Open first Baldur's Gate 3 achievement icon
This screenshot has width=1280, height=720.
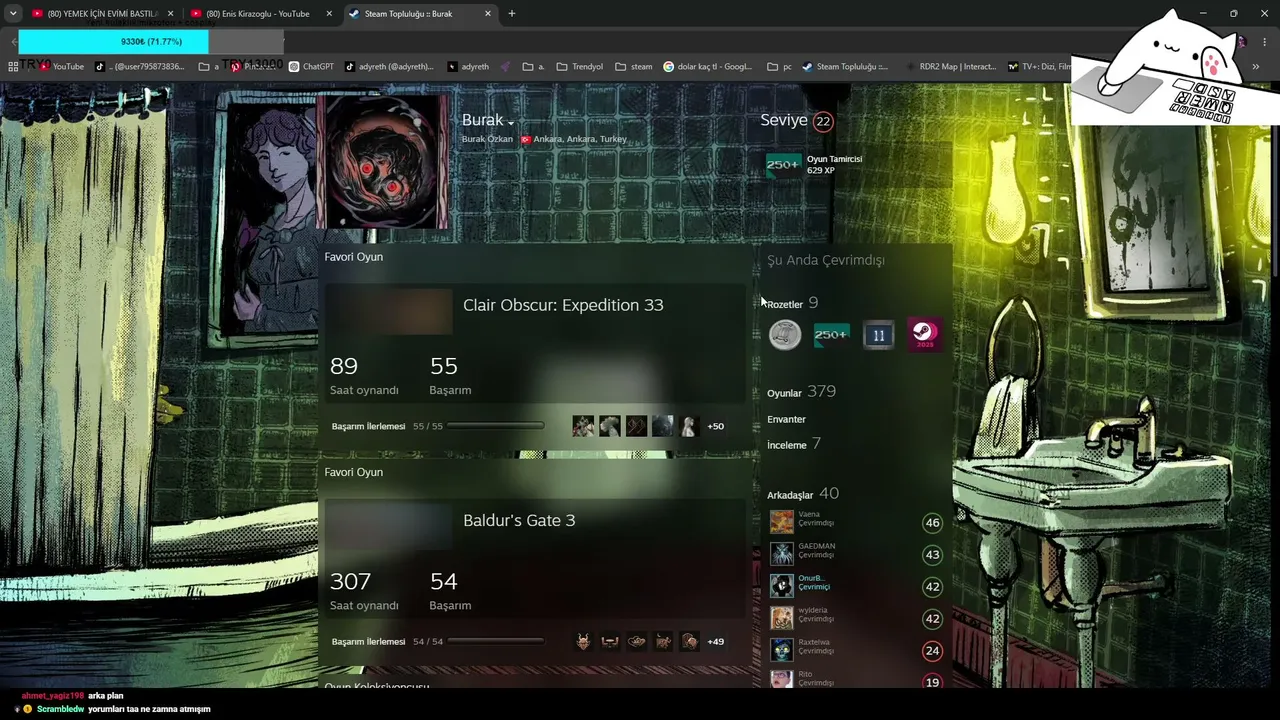(x=583, y=641)
